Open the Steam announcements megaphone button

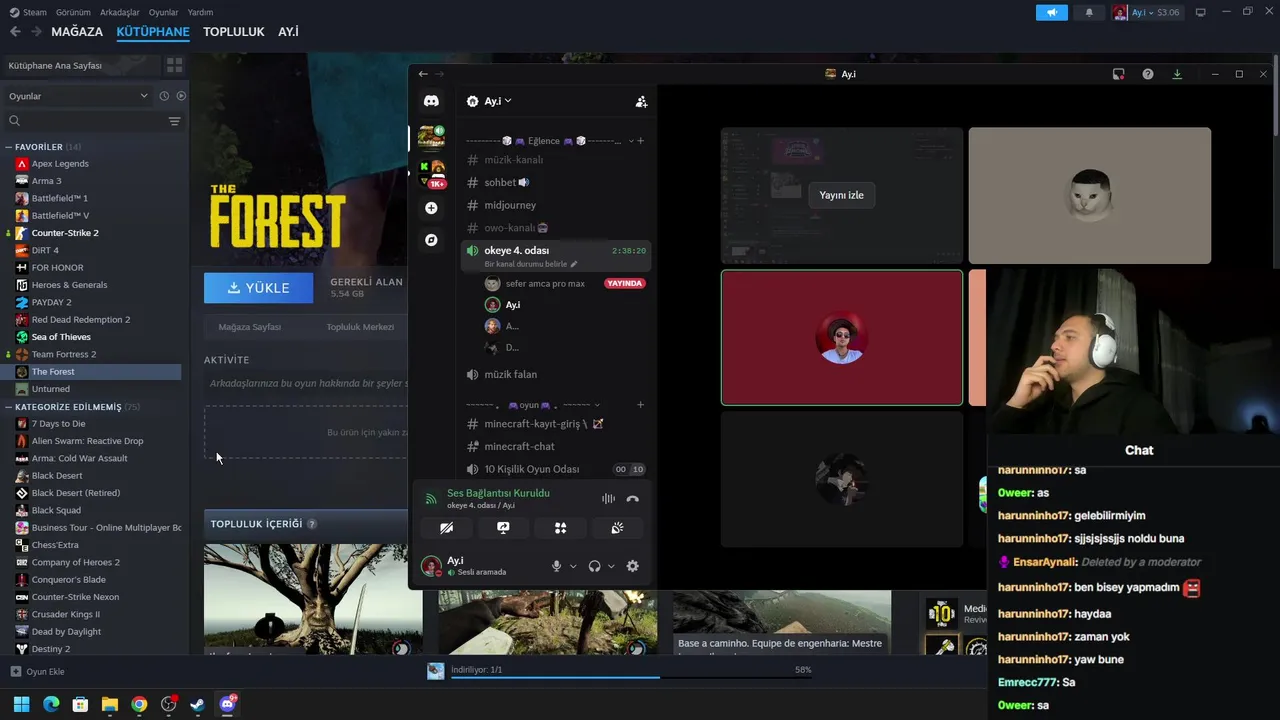click(x=1052, y=12)
